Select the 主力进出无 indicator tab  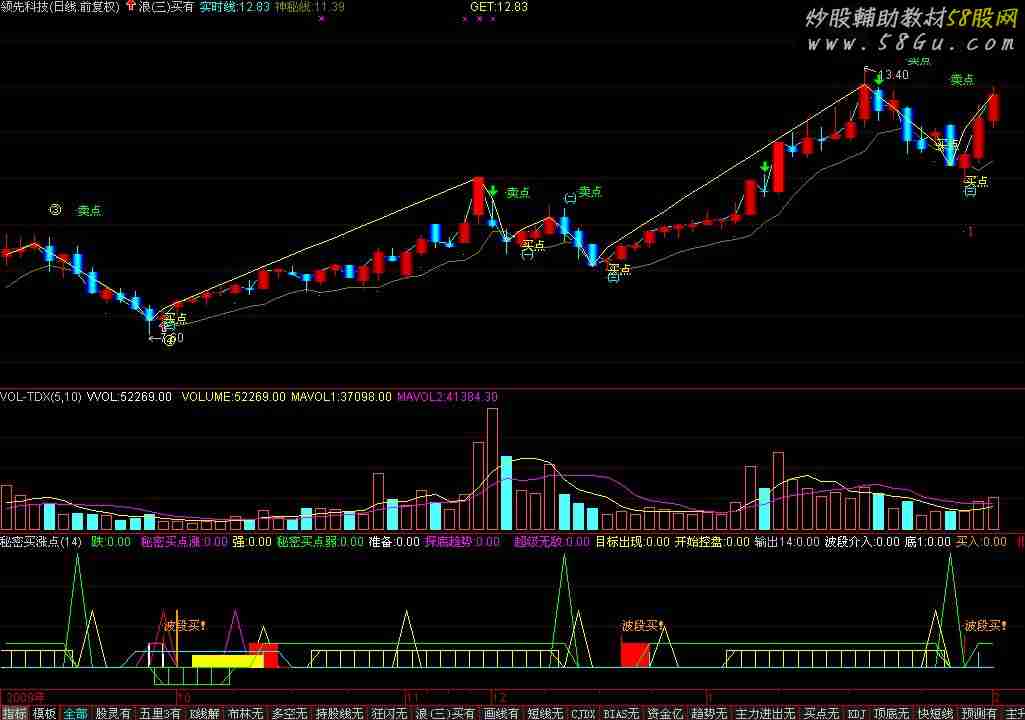[765, 713]
